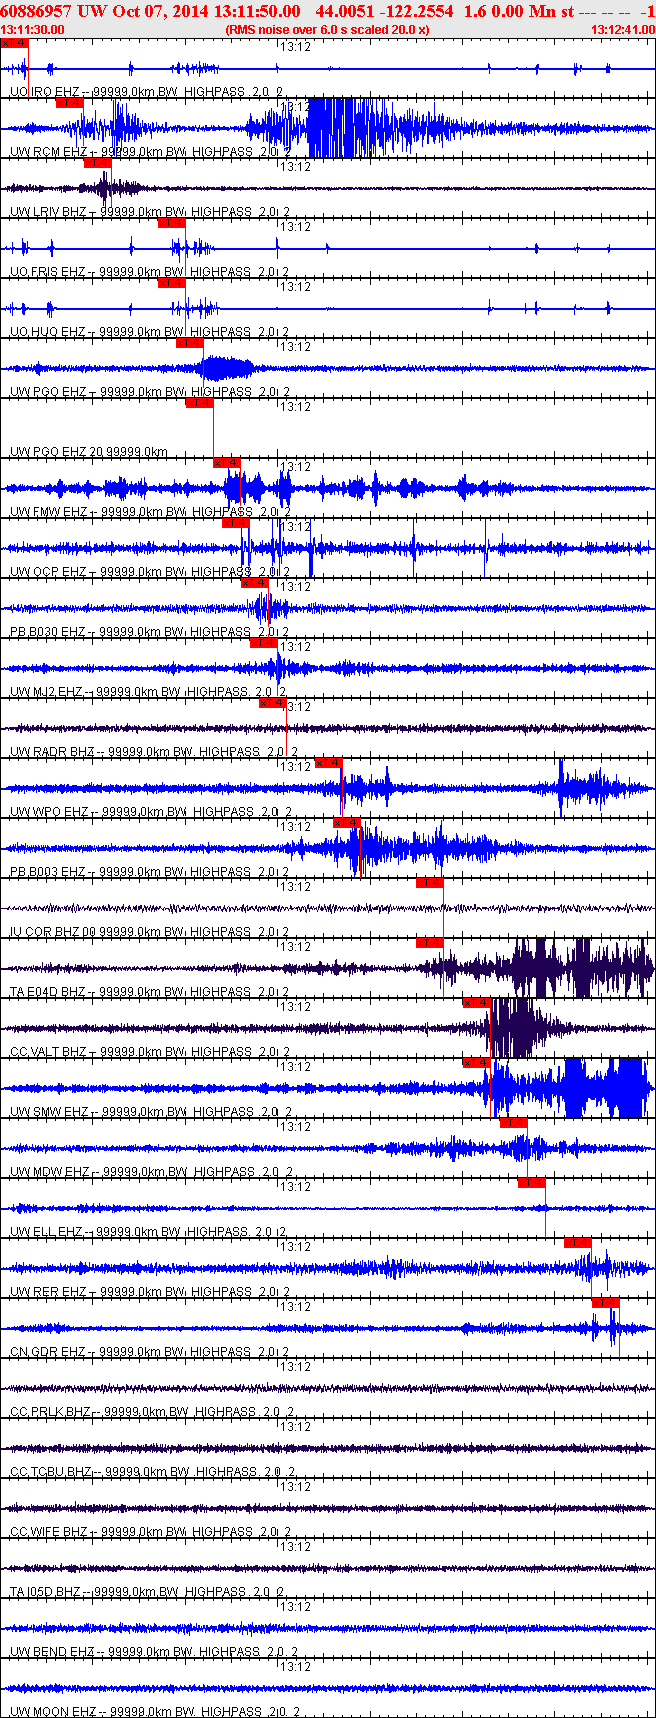Select the red pick marker on UO FRIS trace
This screenshot has height=1718, width=656.
(172, 222)
